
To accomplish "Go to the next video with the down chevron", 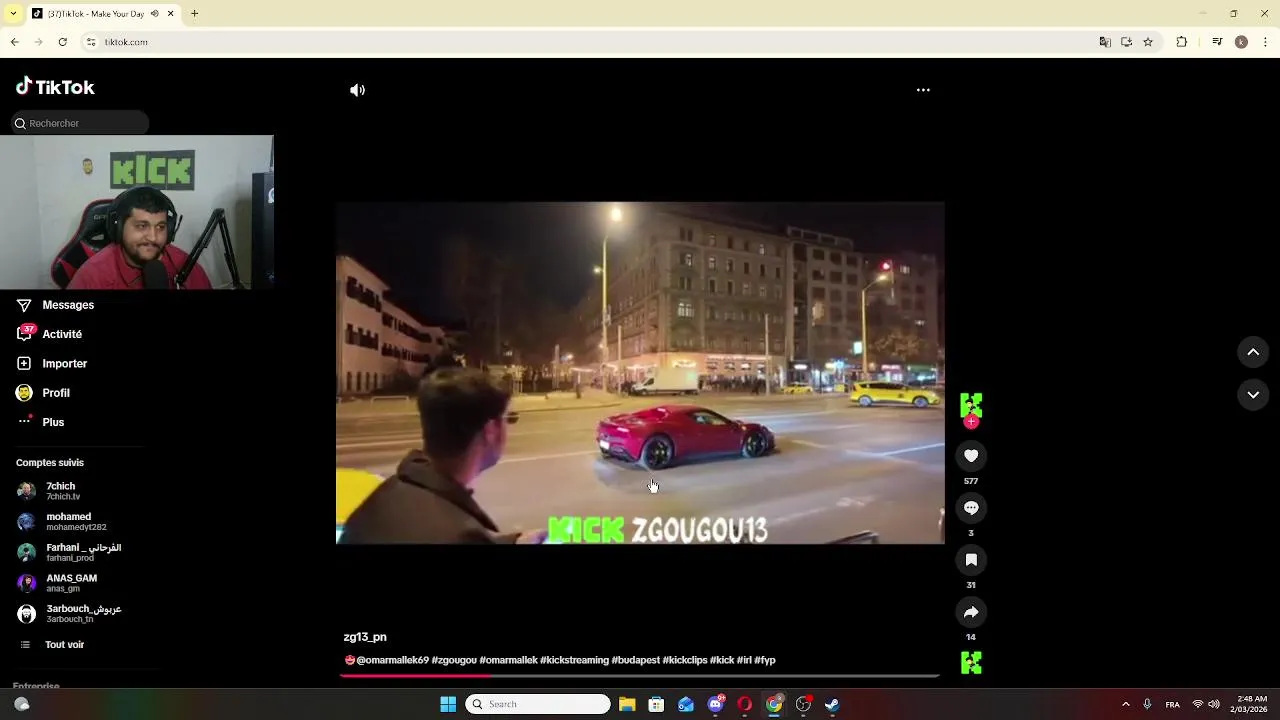I will pos(1253,395).
